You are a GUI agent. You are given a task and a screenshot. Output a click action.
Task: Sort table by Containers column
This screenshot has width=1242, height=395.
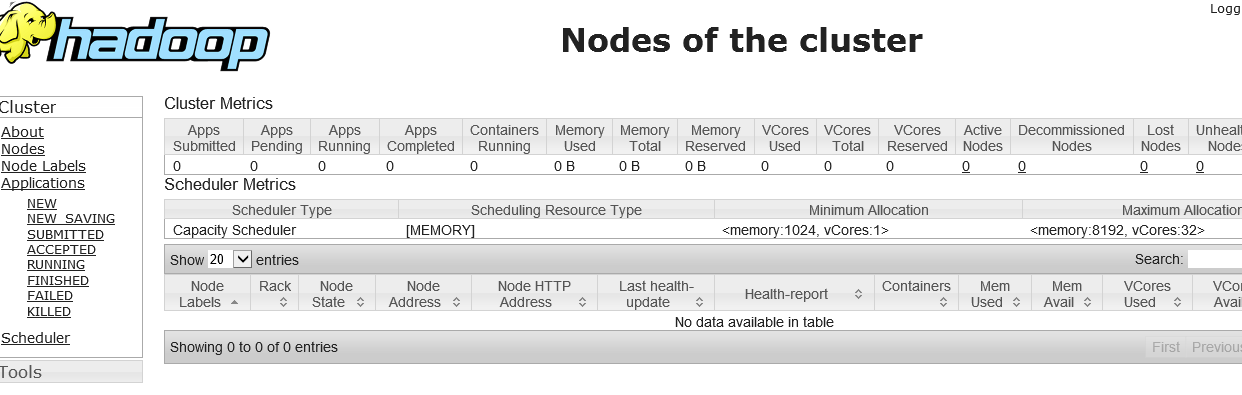[915, 294]
